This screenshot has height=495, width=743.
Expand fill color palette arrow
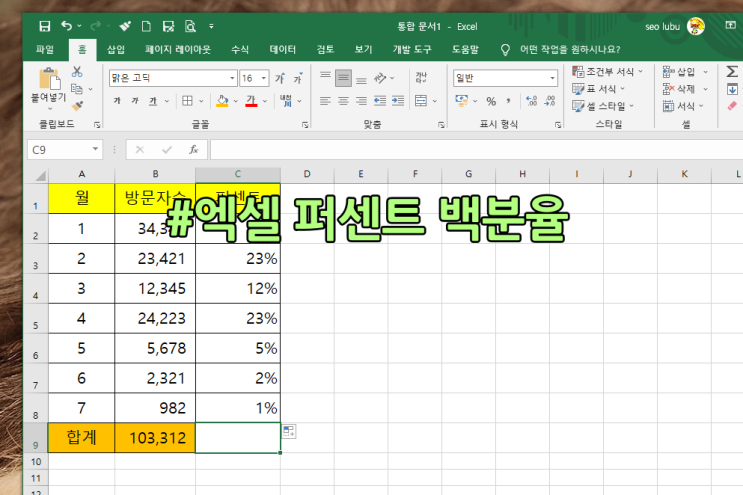(x=236, y=101)
